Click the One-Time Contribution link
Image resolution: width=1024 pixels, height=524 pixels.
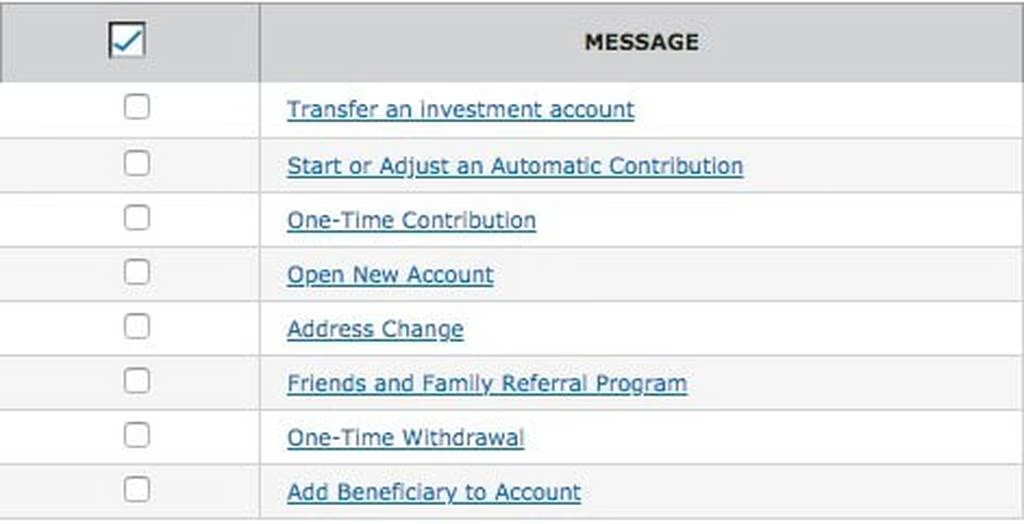411,220
